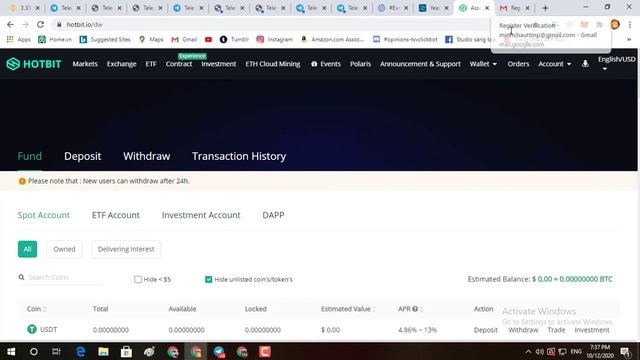Open Microsoft Store from taskbar
Viewport: 640px width, 360px height.
pyautogui.click(x=126, y=351)
